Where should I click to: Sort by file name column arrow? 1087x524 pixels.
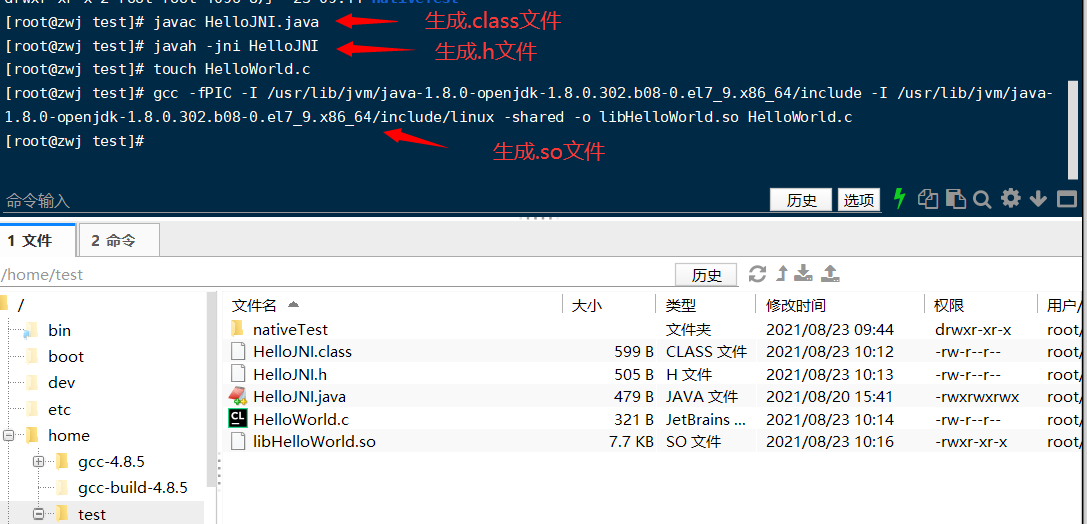pyautogui.click(x=293, y=304)
